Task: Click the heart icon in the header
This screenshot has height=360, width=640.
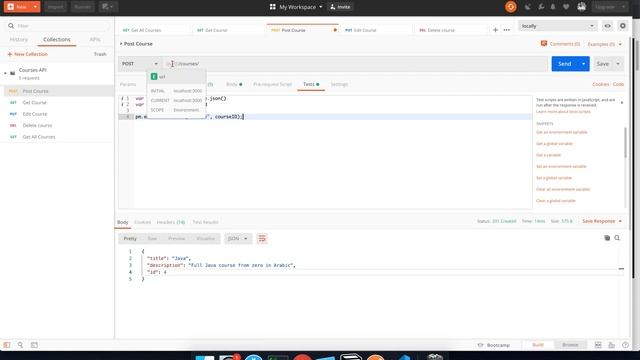Action: click(566, 7)
